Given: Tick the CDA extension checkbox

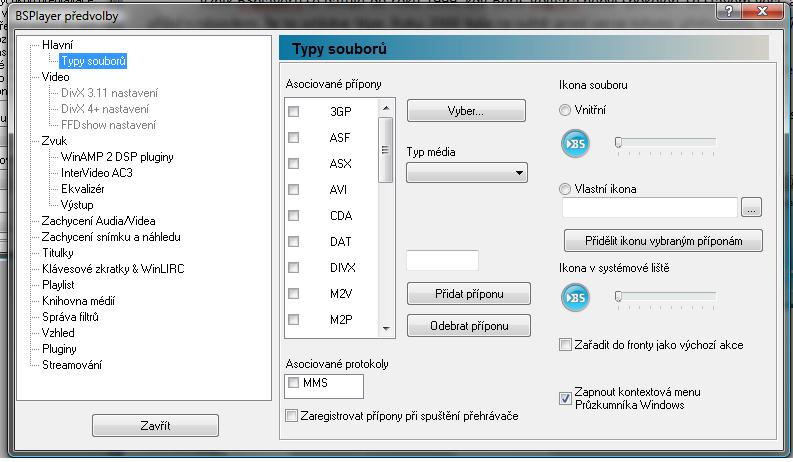Looking at the screenshot, I should [x=293, y=215].
